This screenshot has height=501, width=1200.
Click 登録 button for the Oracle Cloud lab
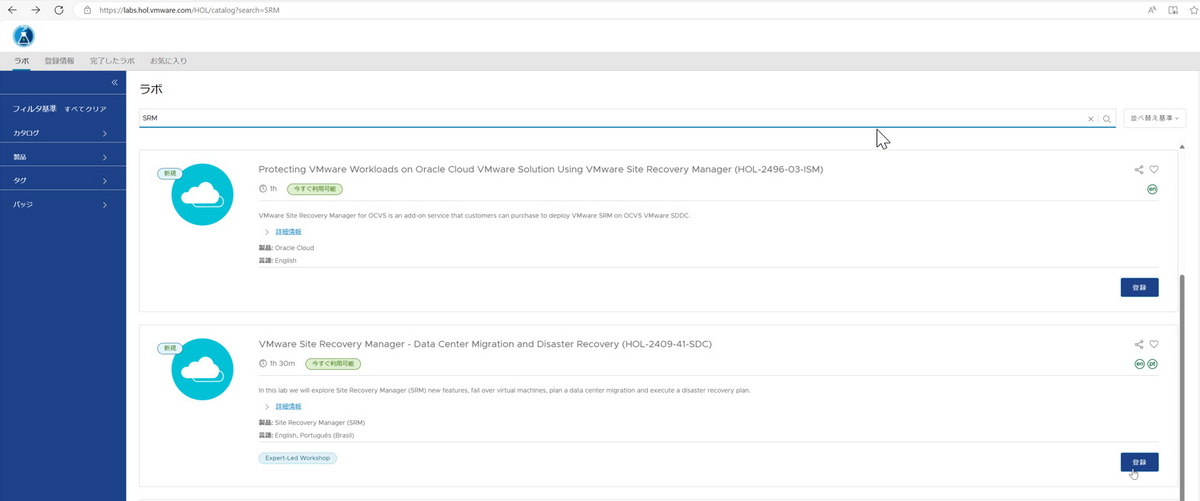pos(1139,288)
